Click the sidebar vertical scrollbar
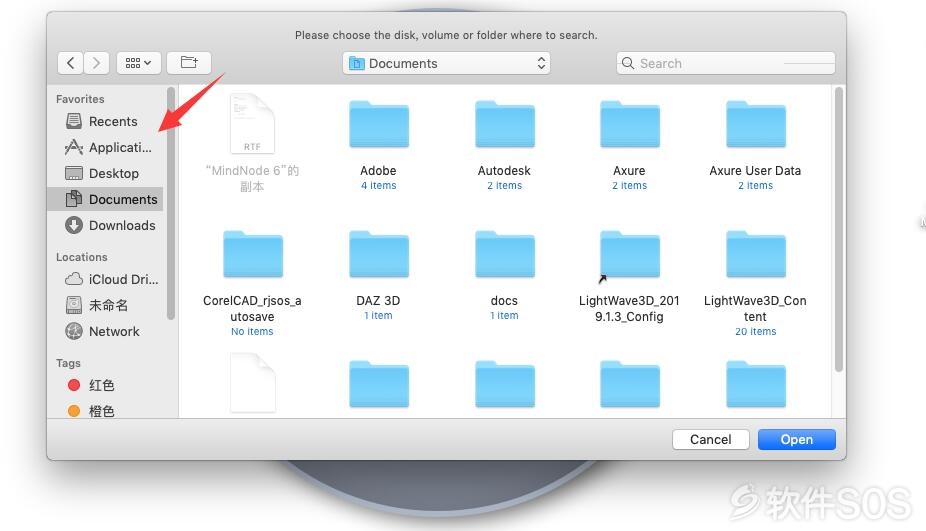 click(171, 203)
